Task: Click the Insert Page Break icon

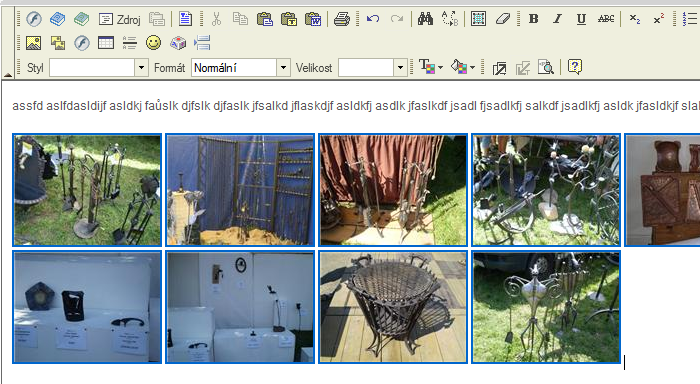Action: pyautogui.click(x=202, y=43)
